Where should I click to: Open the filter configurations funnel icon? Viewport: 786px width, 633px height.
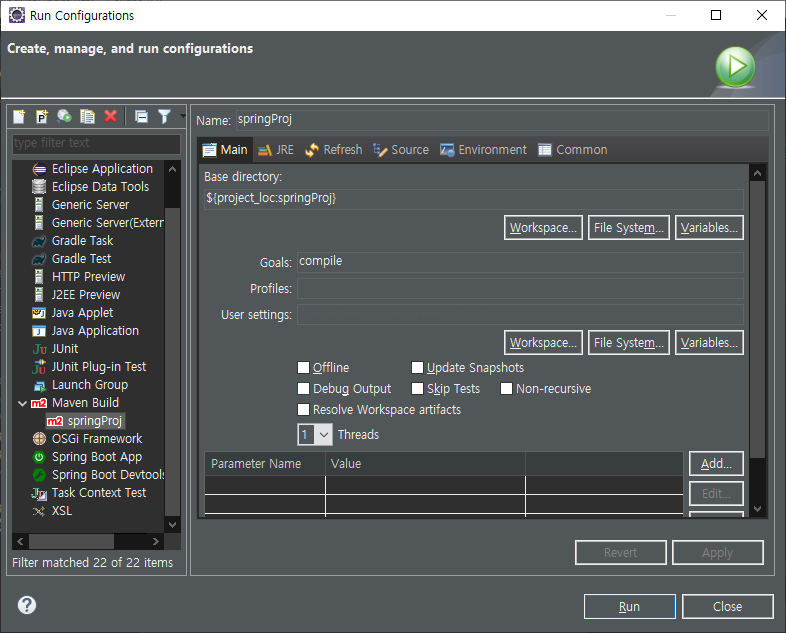tap(164, 117)
